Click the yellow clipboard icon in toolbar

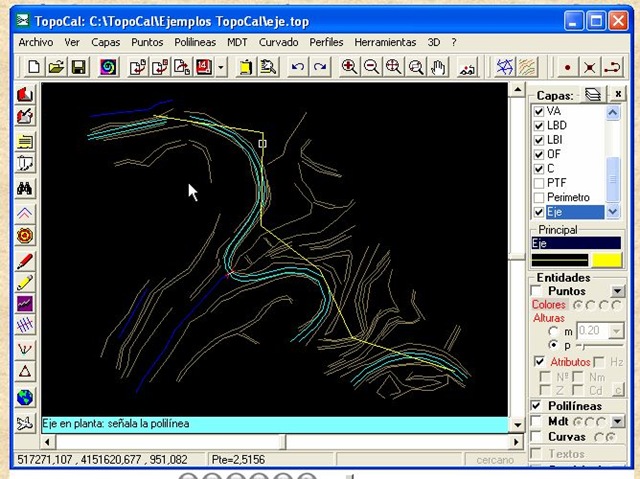pyautogui.click(x=245, y=67)
